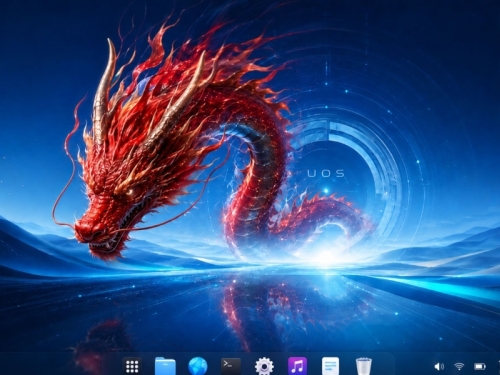
Task: Check the battery status tray icon
Action: (480, 367)
